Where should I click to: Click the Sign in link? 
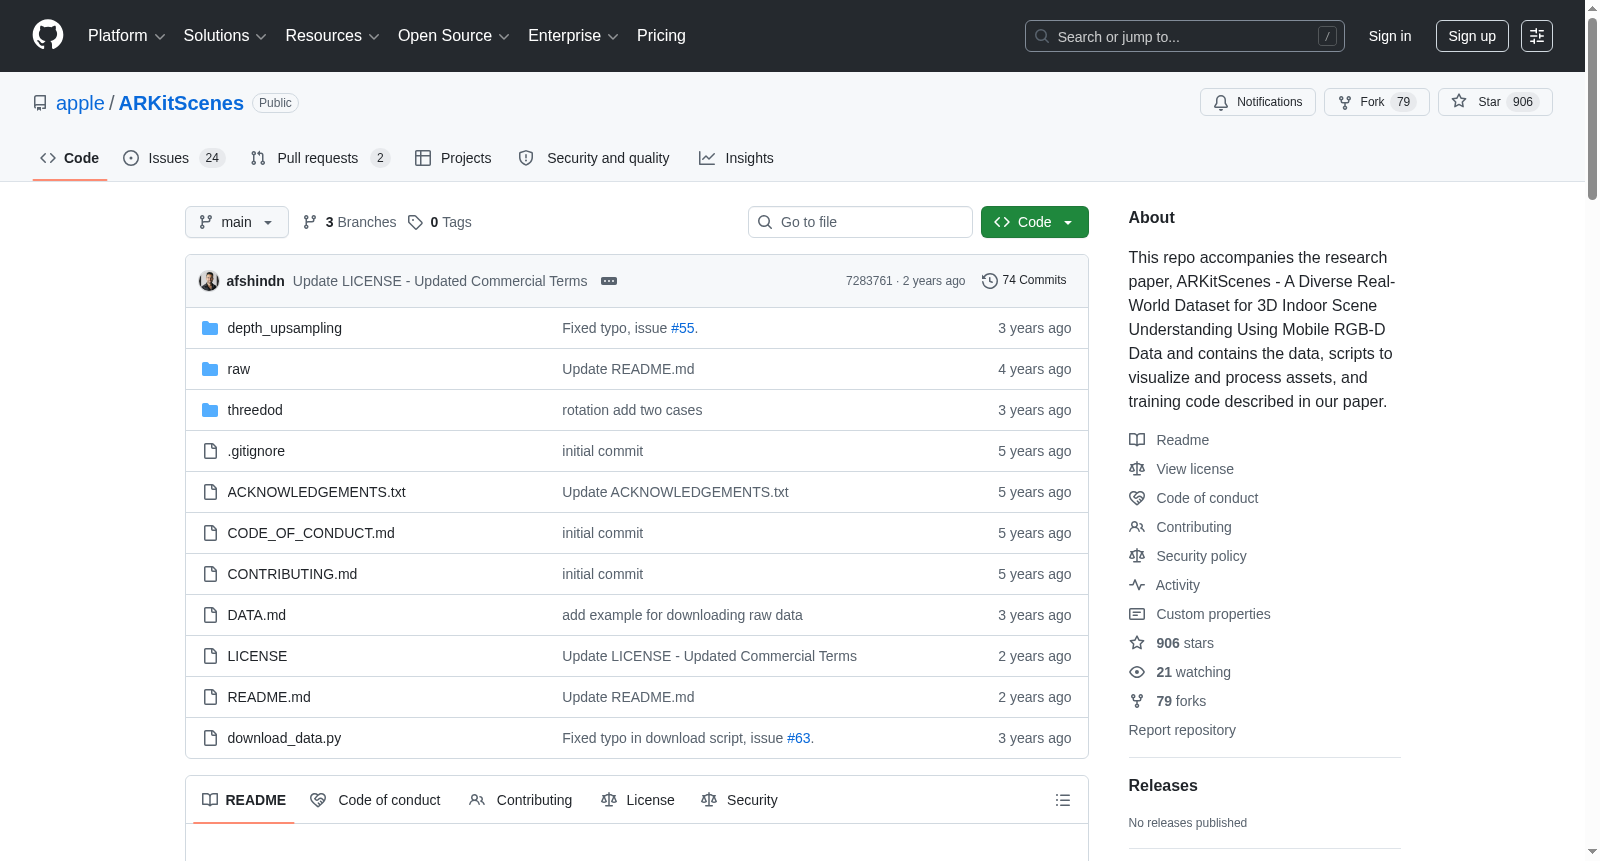click(1390, 36)
